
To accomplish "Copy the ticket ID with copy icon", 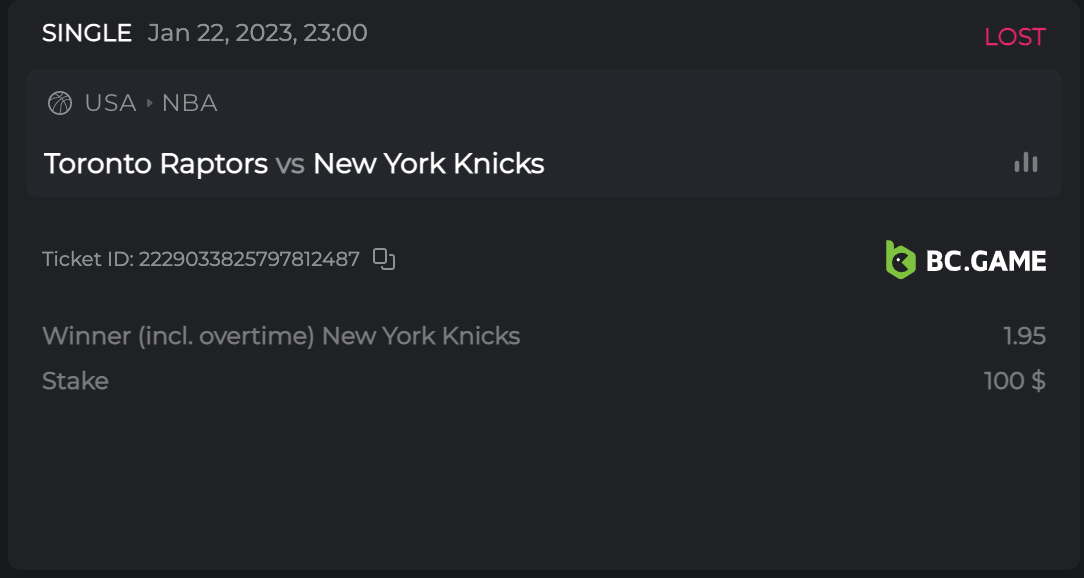I will (x=384, y=259).
